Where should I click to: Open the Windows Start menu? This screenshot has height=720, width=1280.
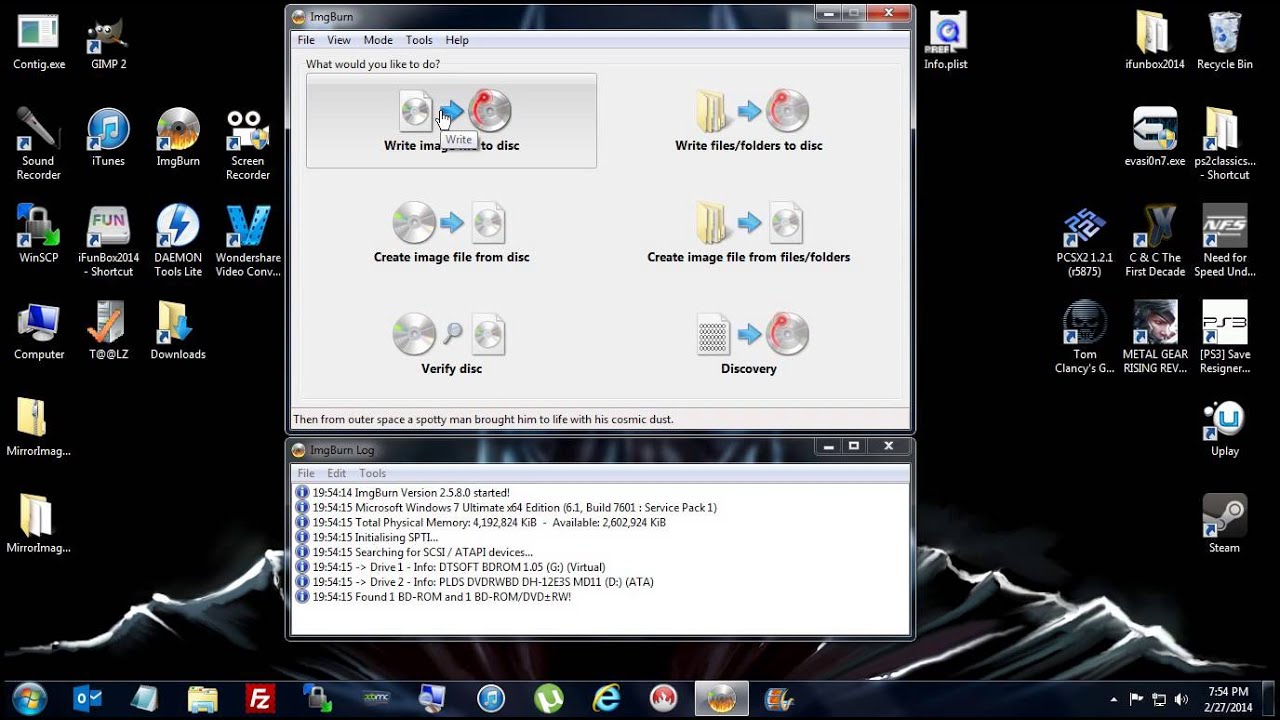click(x=31, y=697)
